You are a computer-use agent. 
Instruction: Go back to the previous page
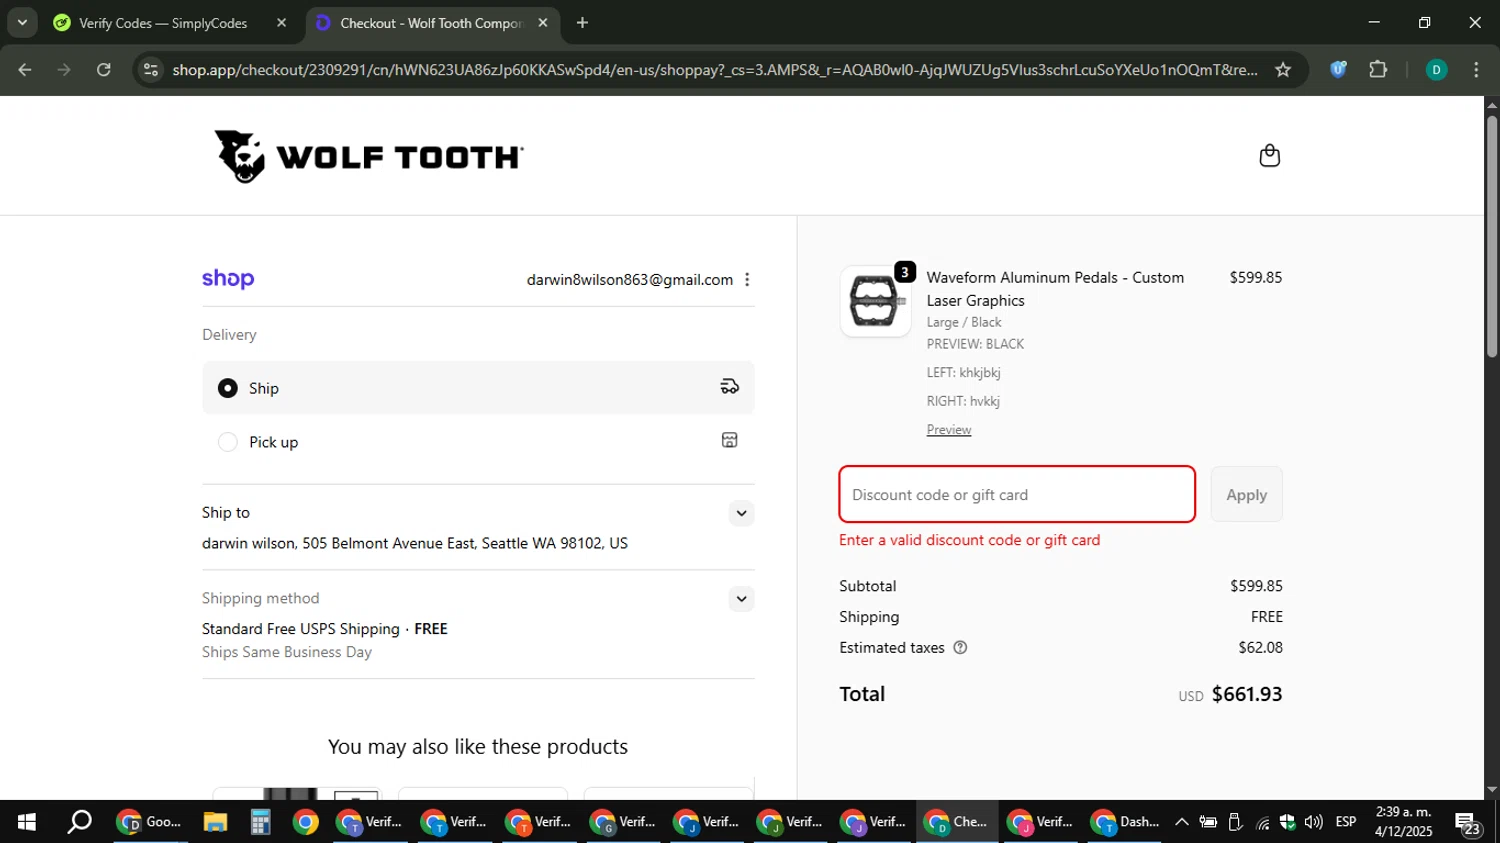coord(25,69)
